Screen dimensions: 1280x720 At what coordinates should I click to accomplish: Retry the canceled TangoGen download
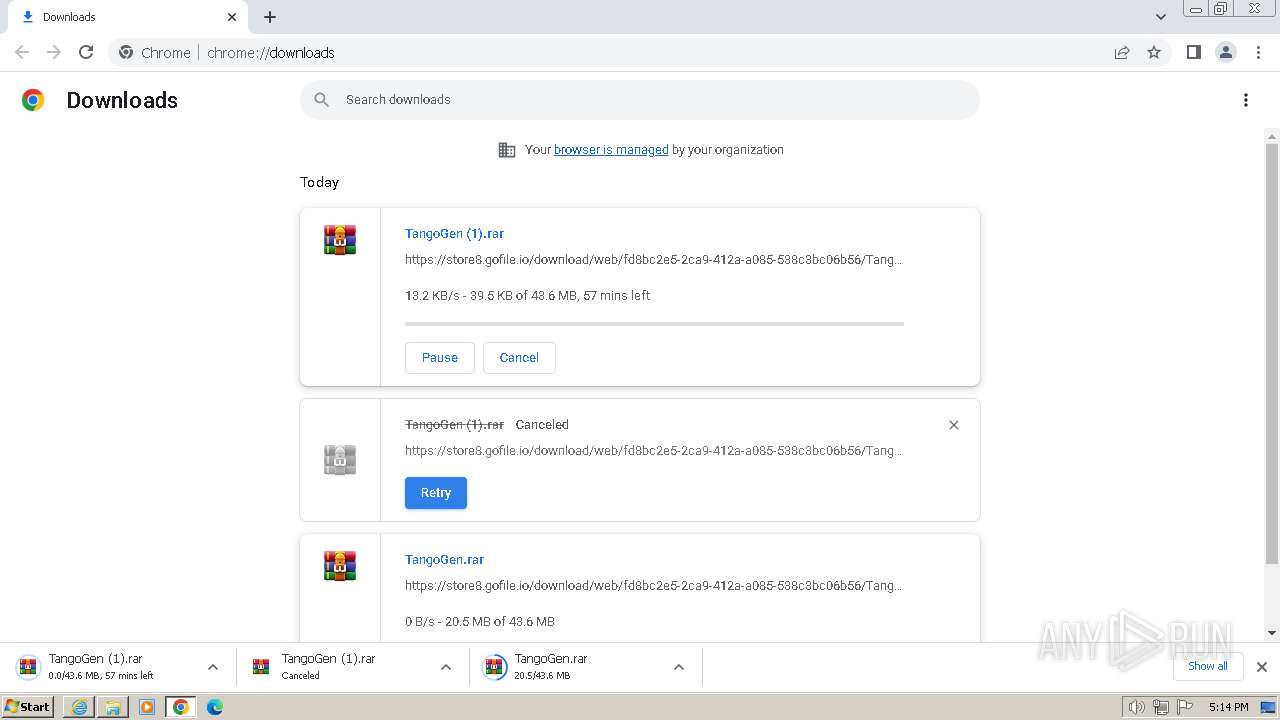(435, 493)
